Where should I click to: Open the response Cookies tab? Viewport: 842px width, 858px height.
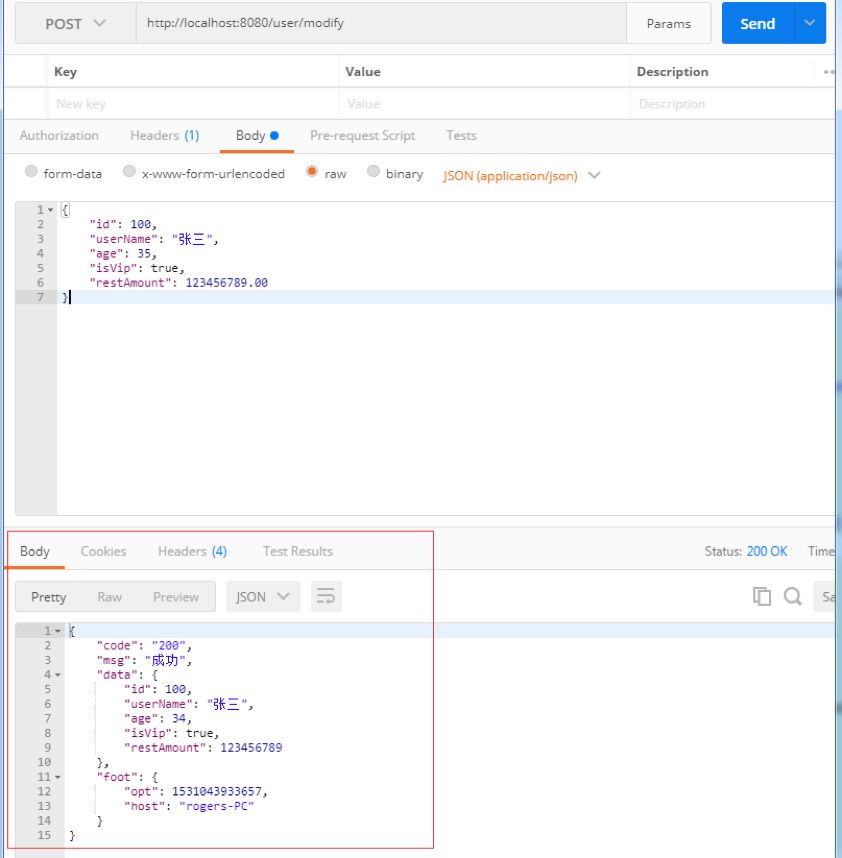click(x=103, y=551)
